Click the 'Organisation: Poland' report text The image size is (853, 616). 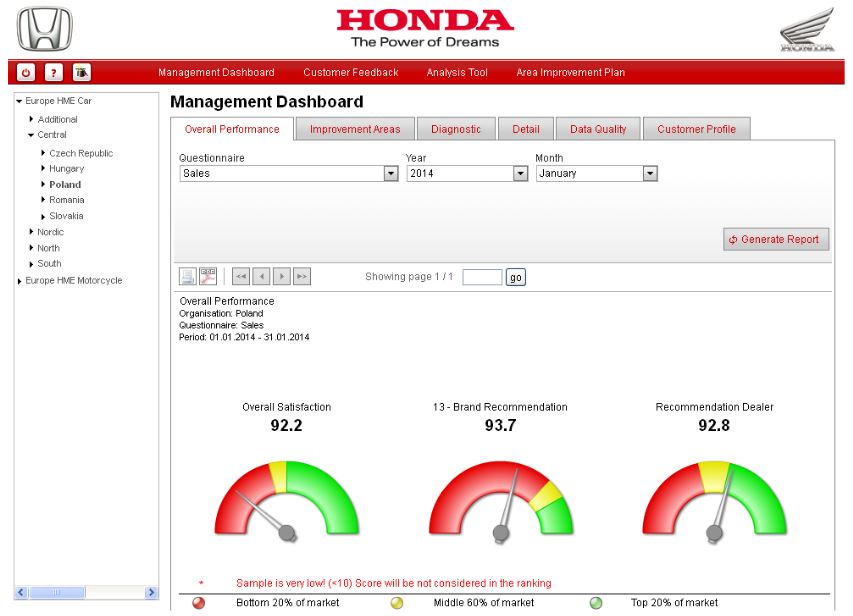[221, 313]
